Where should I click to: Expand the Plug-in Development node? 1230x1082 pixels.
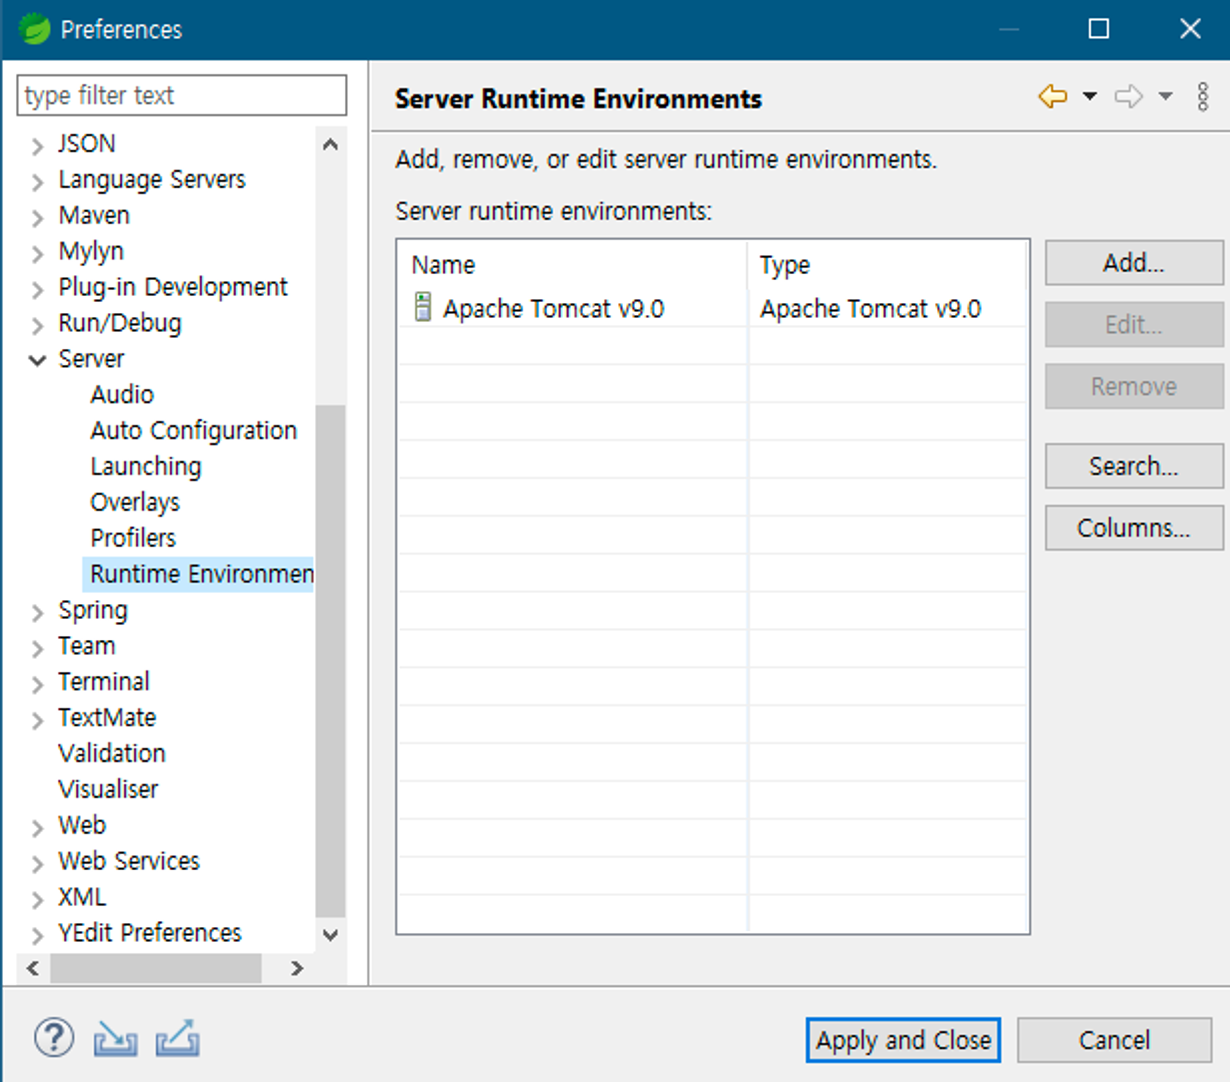(x=37, y=290)
